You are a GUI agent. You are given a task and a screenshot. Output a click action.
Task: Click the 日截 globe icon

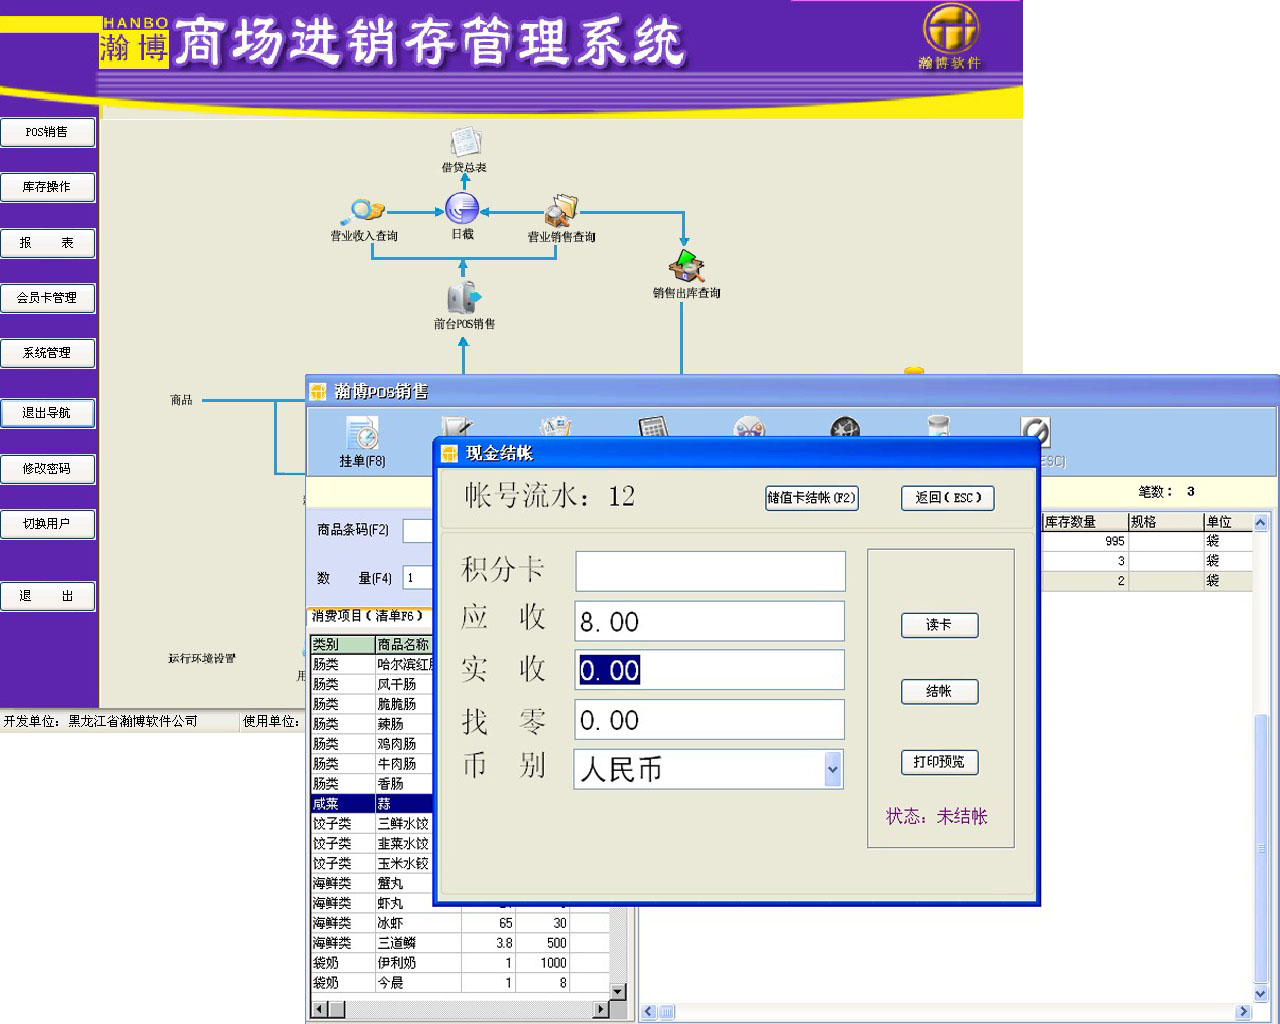(x=462, y=209)
